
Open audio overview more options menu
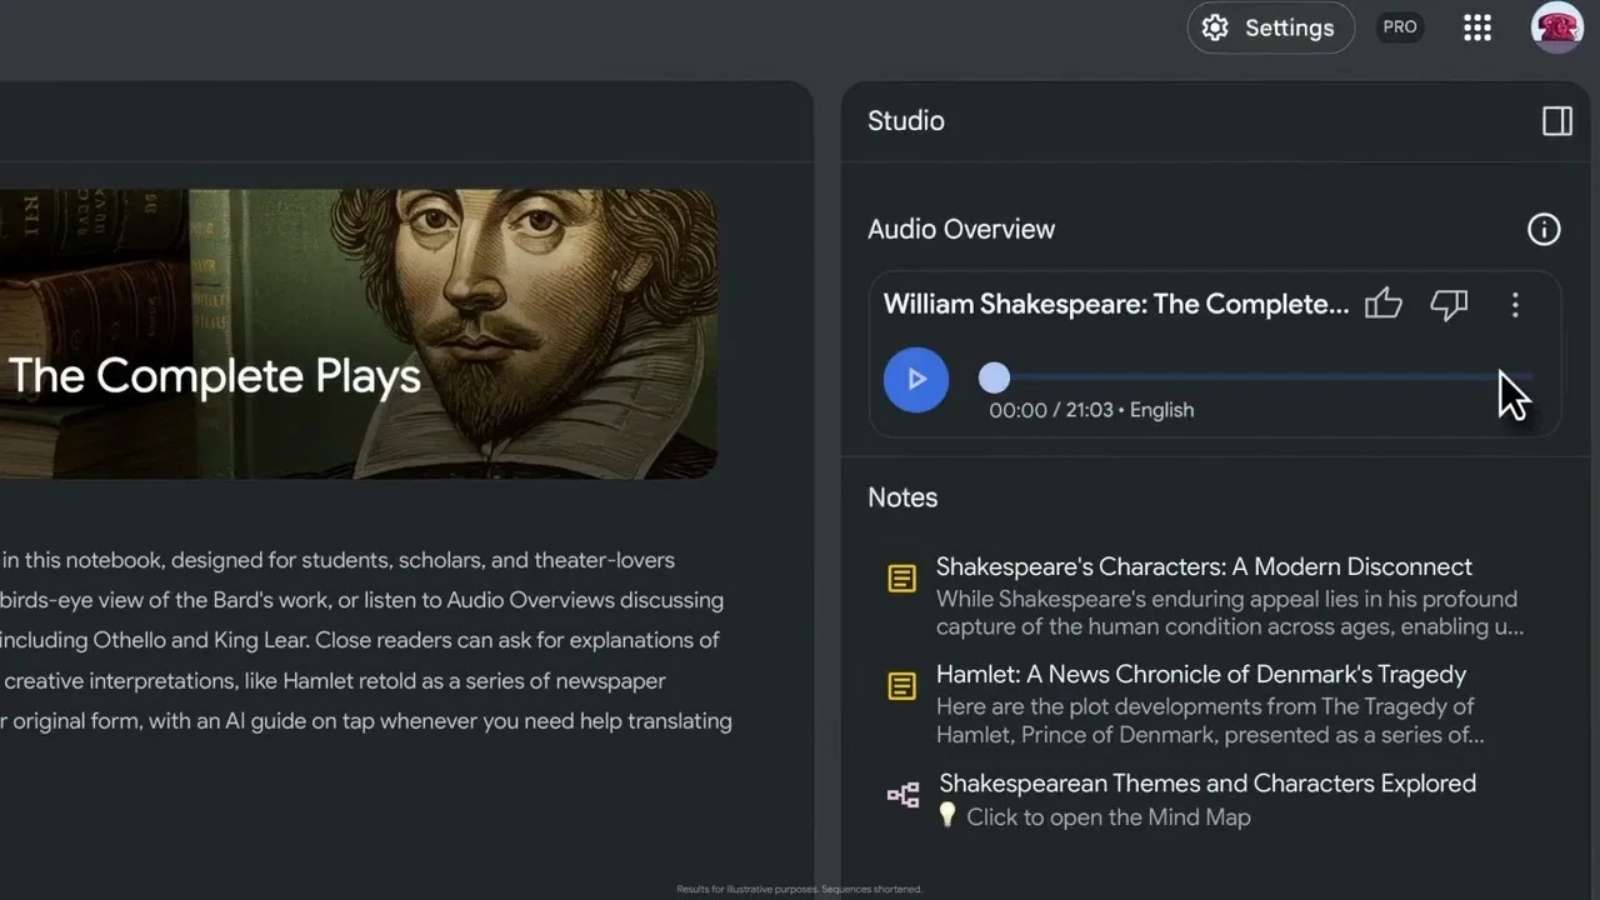pos(1515,305)
